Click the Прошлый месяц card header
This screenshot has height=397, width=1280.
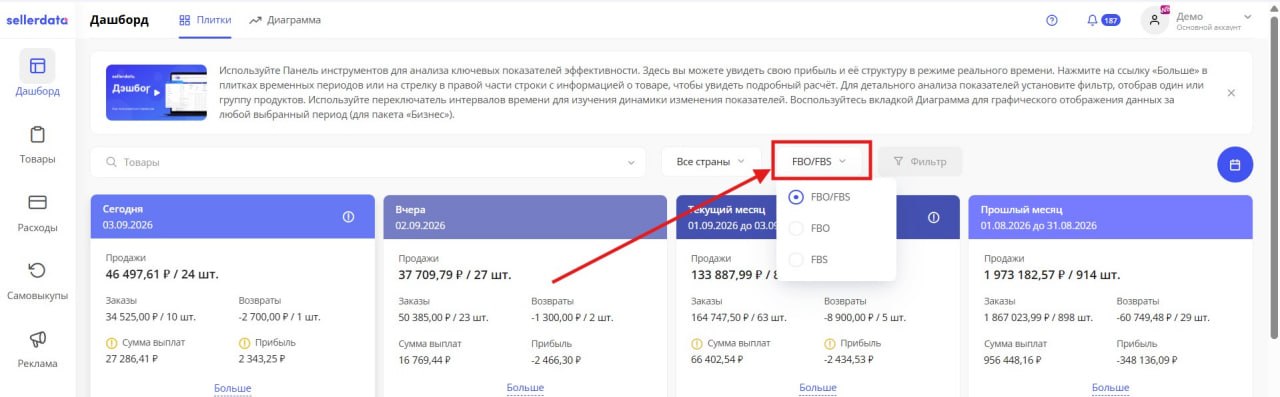[1110, 217]
